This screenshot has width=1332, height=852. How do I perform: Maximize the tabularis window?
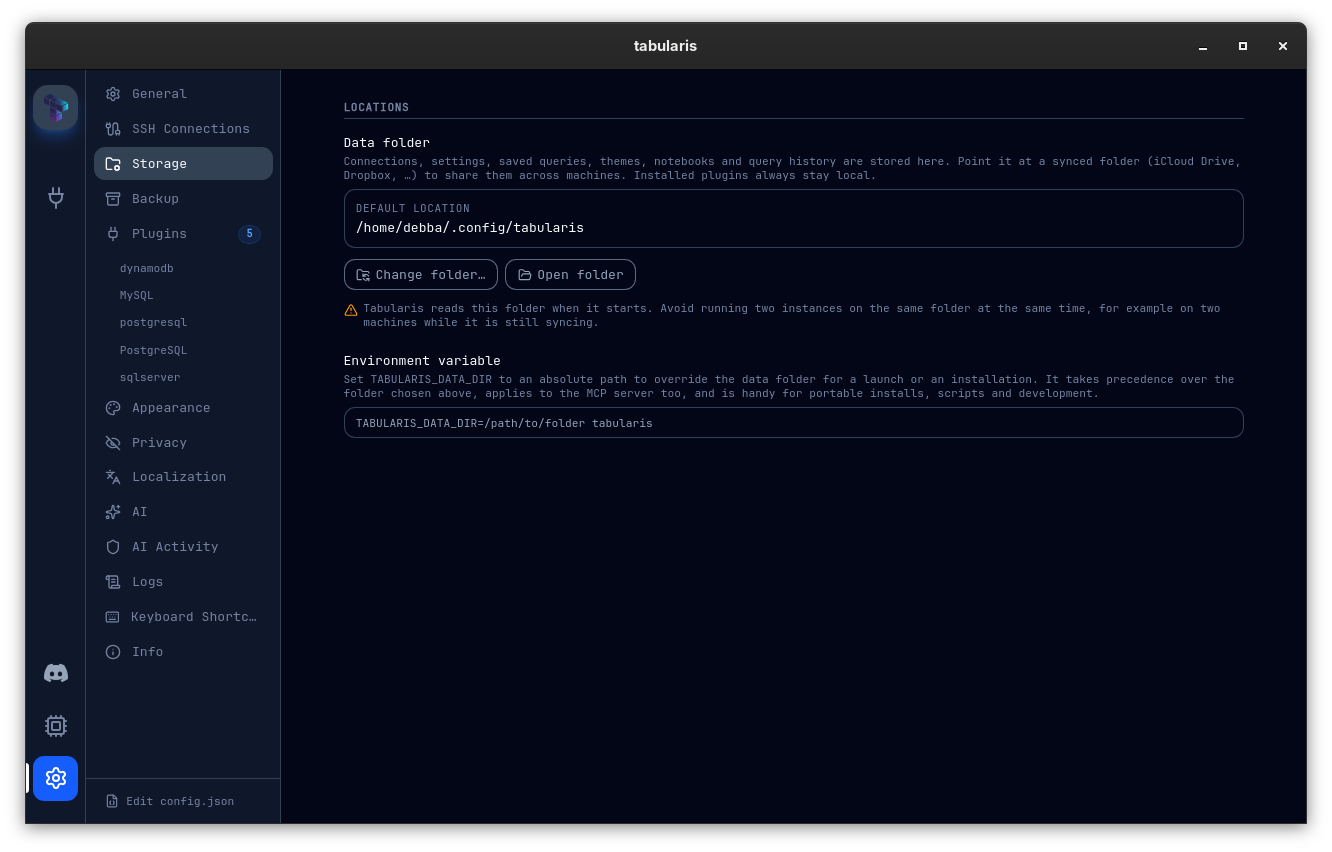click(x=1243, y=46)
